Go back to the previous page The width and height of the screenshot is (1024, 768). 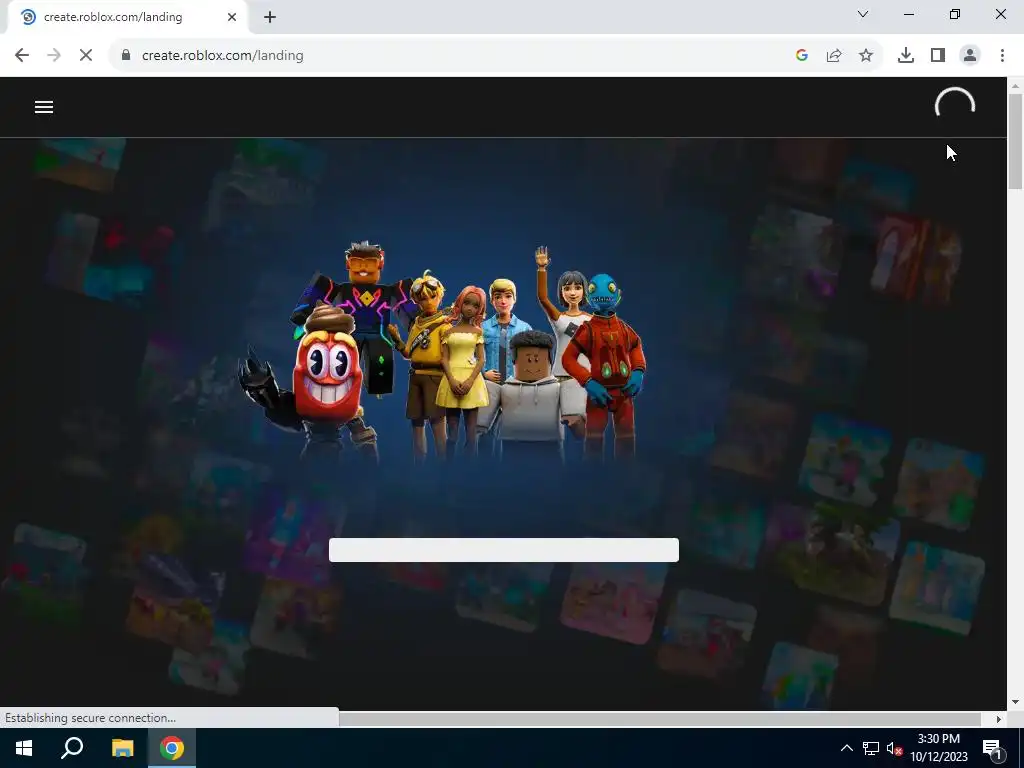coord(22,56)
